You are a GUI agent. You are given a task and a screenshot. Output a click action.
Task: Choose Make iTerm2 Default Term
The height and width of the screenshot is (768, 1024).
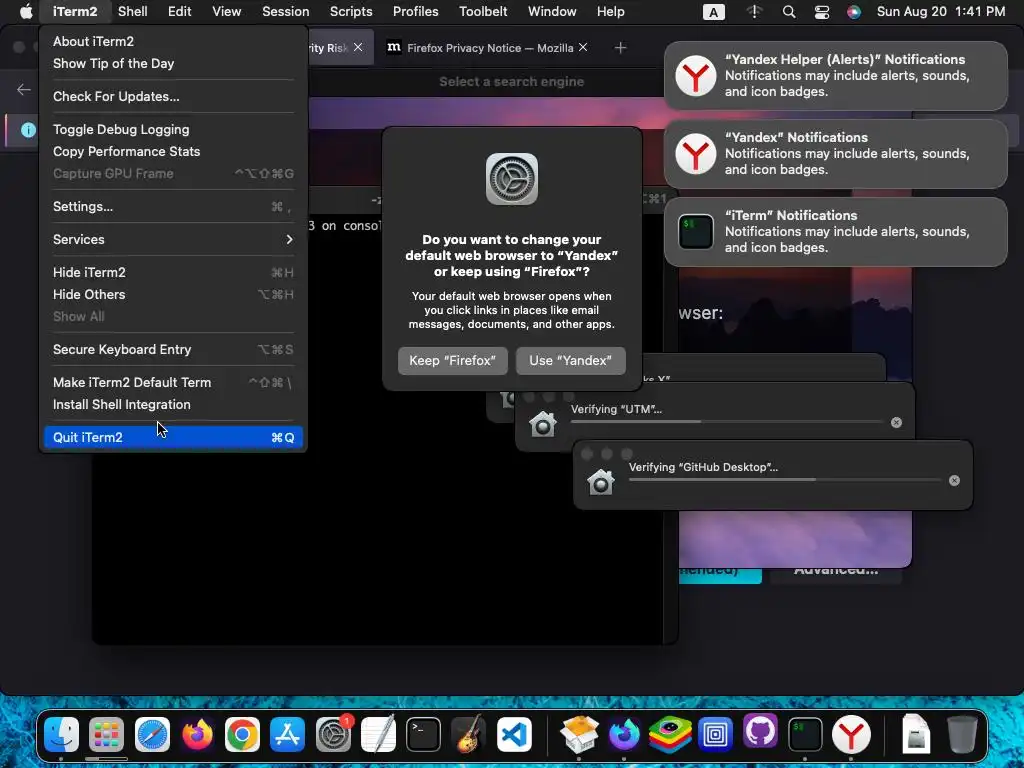point(173,383)
